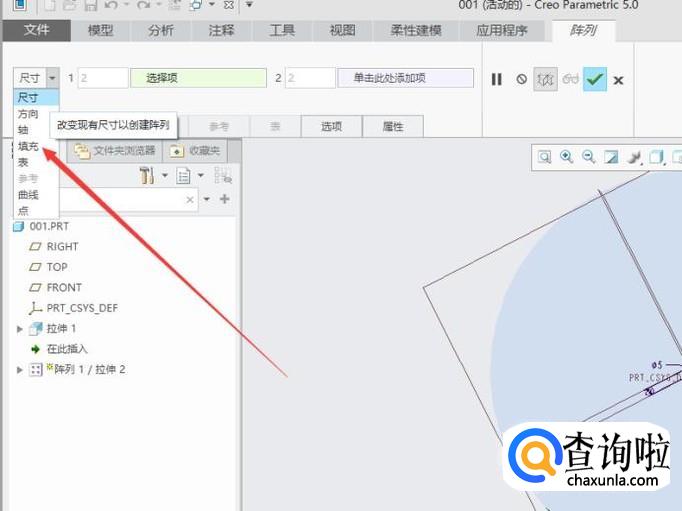Click the open folder icon in quick toolbar

coord(70,4)
